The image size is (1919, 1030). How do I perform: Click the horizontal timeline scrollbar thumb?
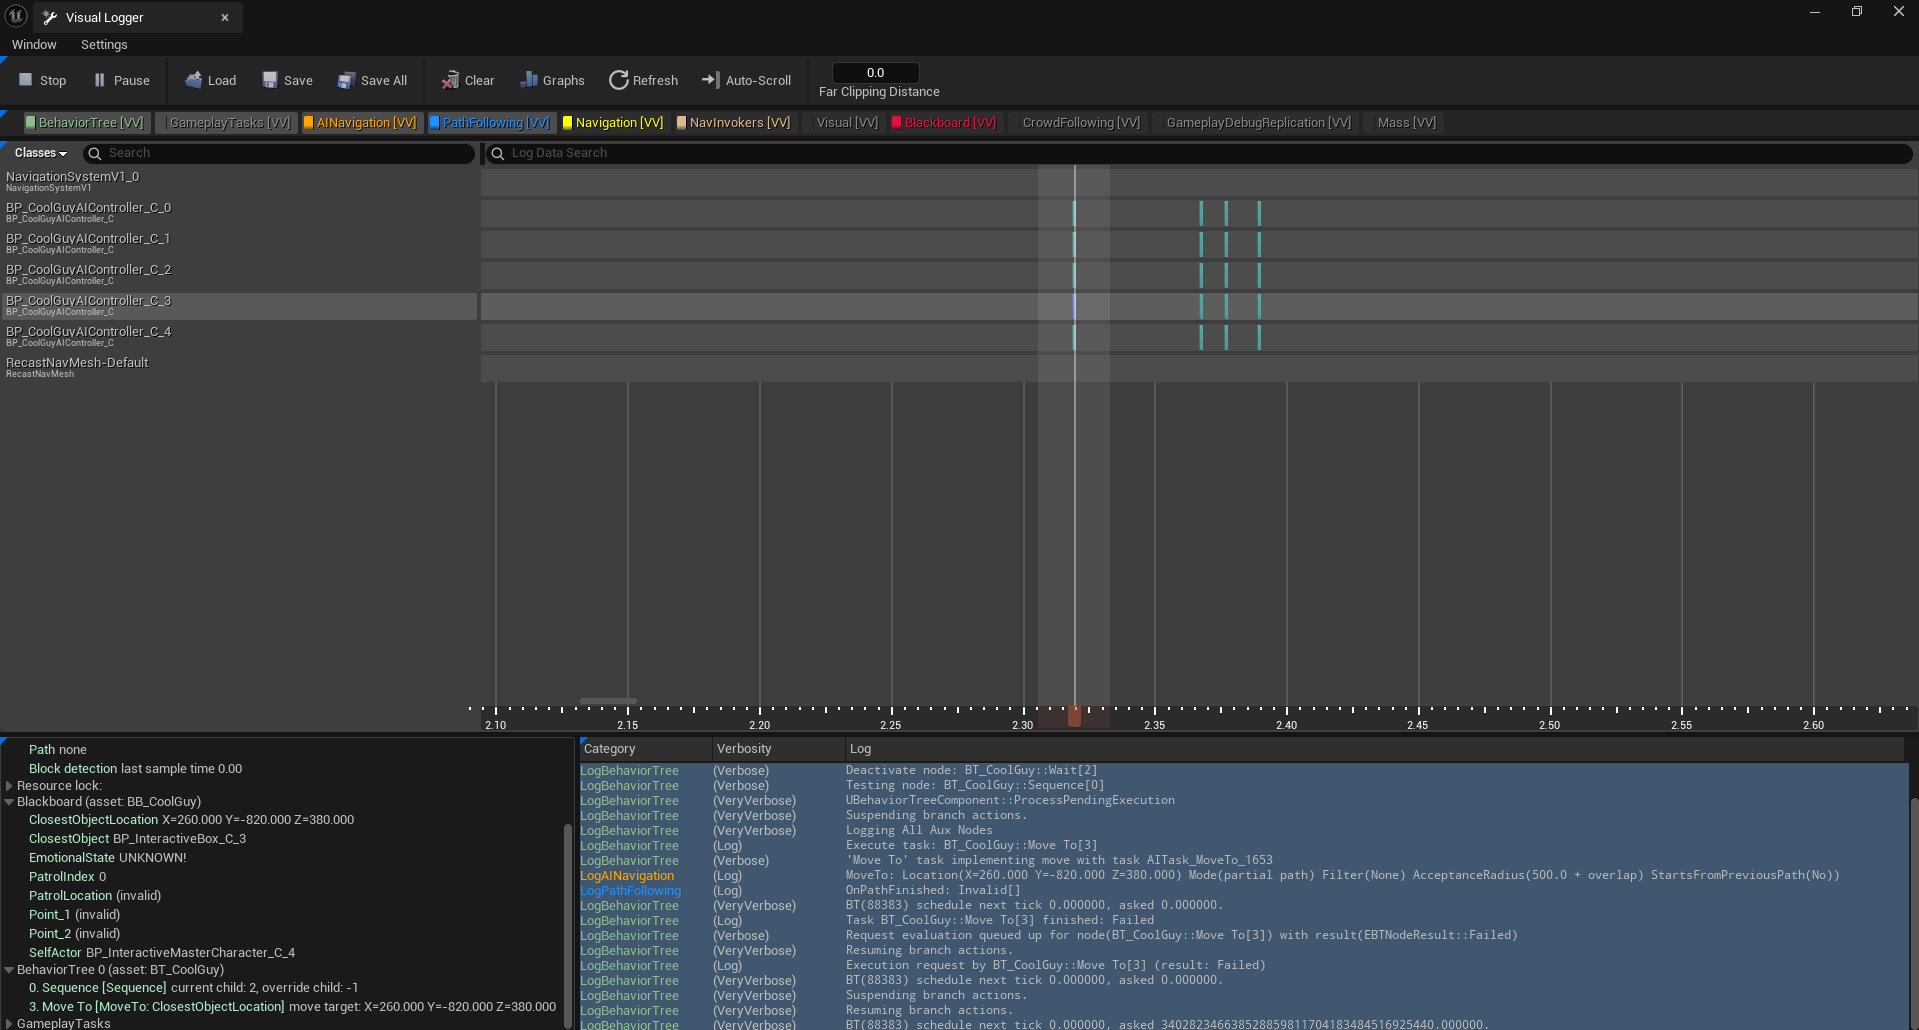pos(608,701)
